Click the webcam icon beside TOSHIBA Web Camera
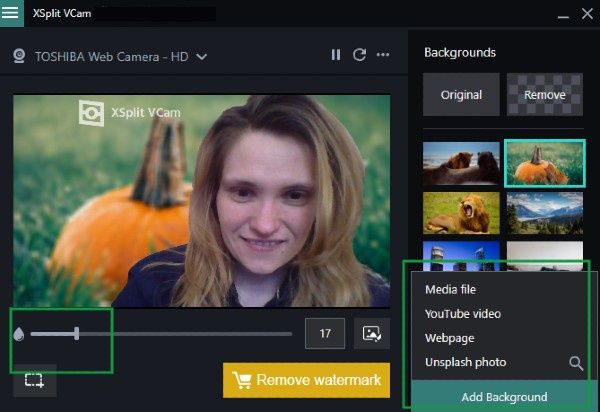 click(19, 56)
